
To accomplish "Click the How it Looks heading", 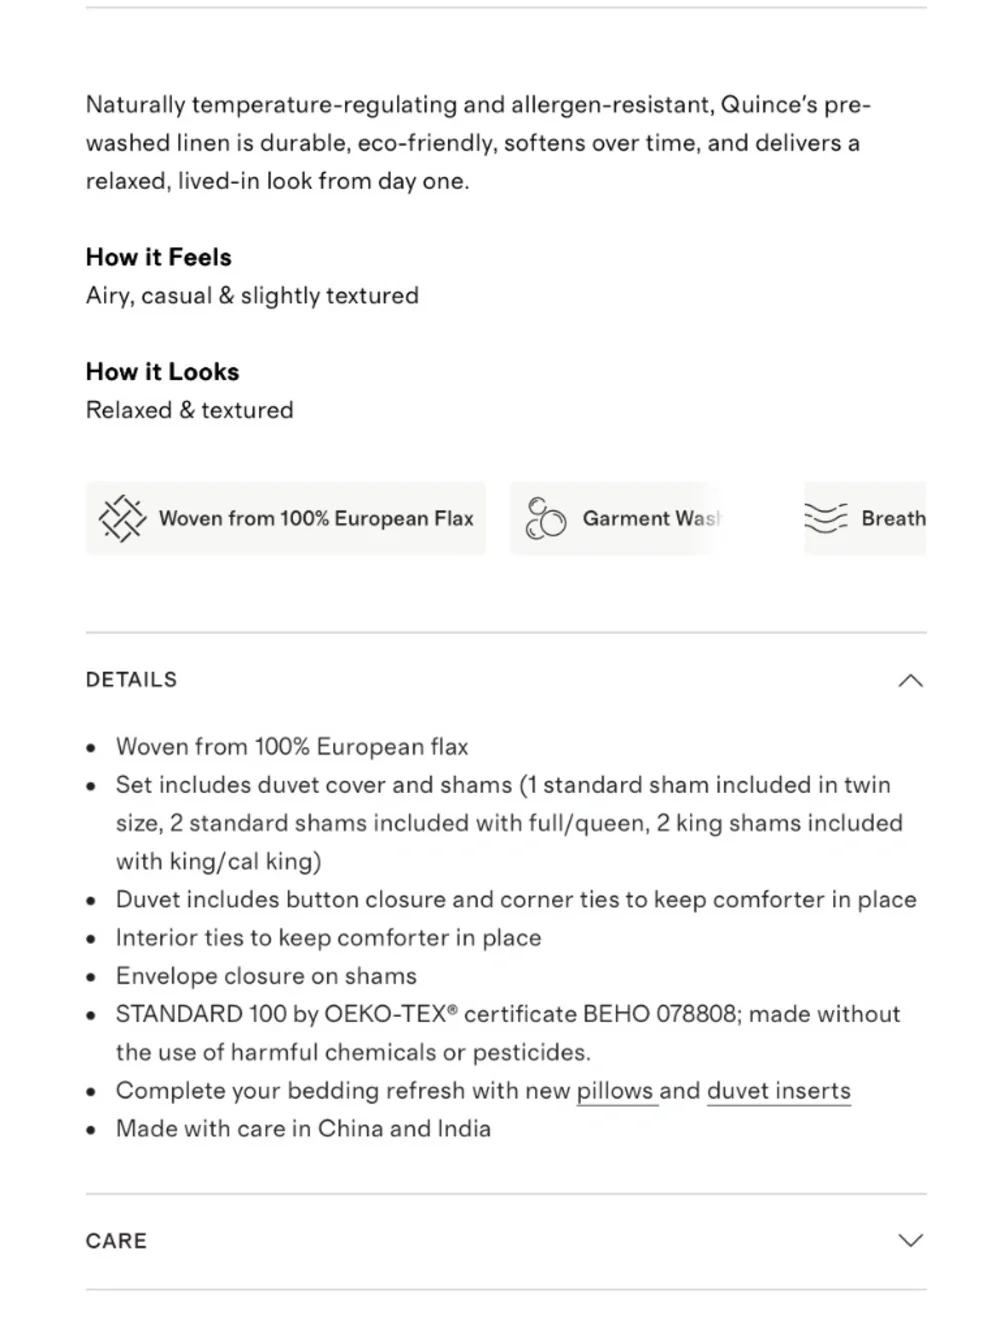I will pos(163,372).
